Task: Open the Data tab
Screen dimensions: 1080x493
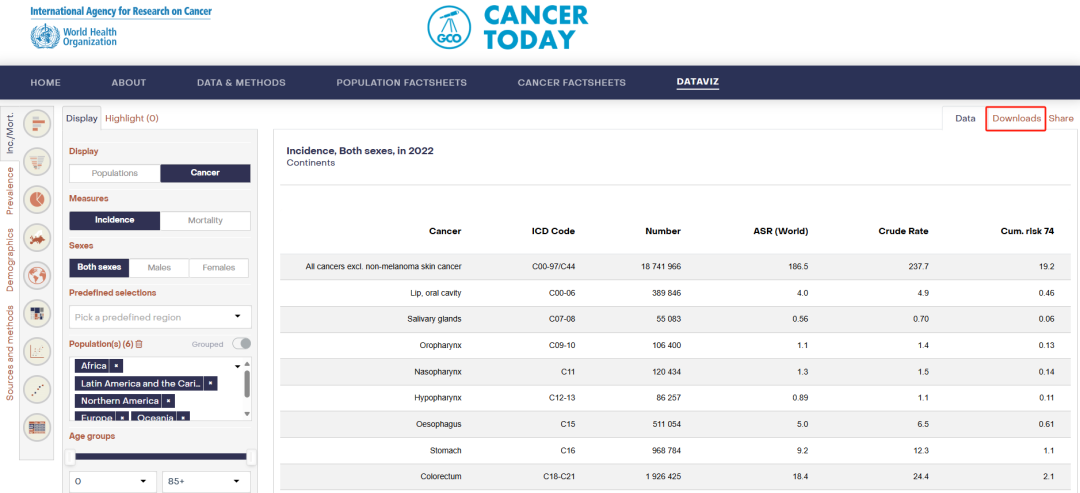Action: 965,118
